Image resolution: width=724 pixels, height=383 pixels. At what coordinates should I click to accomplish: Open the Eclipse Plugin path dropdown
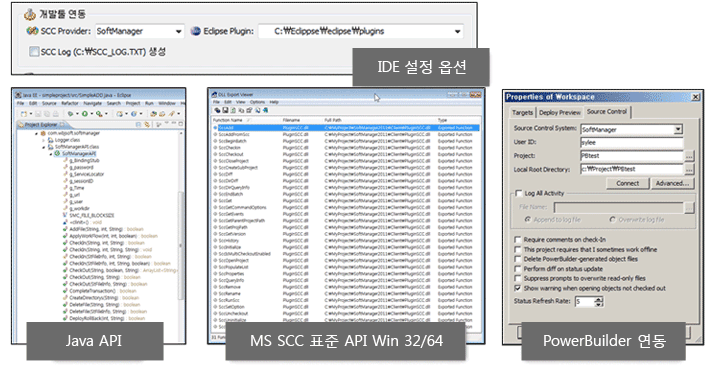point(361,31)
